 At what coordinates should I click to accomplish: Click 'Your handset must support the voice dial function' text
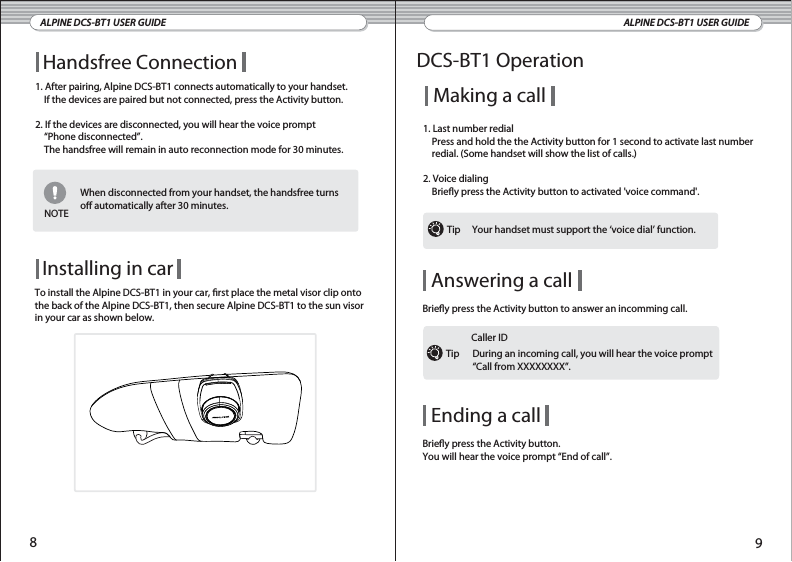(x=583, y=230)
